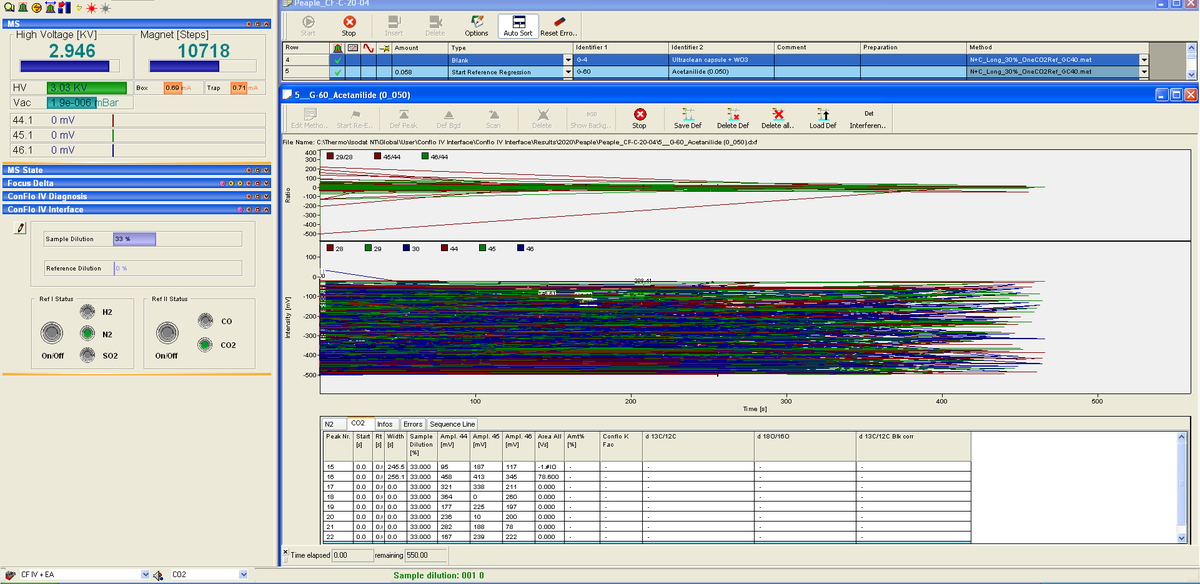The height and width of the screenshot is (584, 1200).
Task: Toggle the 29/28 ratio trace legend swatch
Action: point(330,157)
